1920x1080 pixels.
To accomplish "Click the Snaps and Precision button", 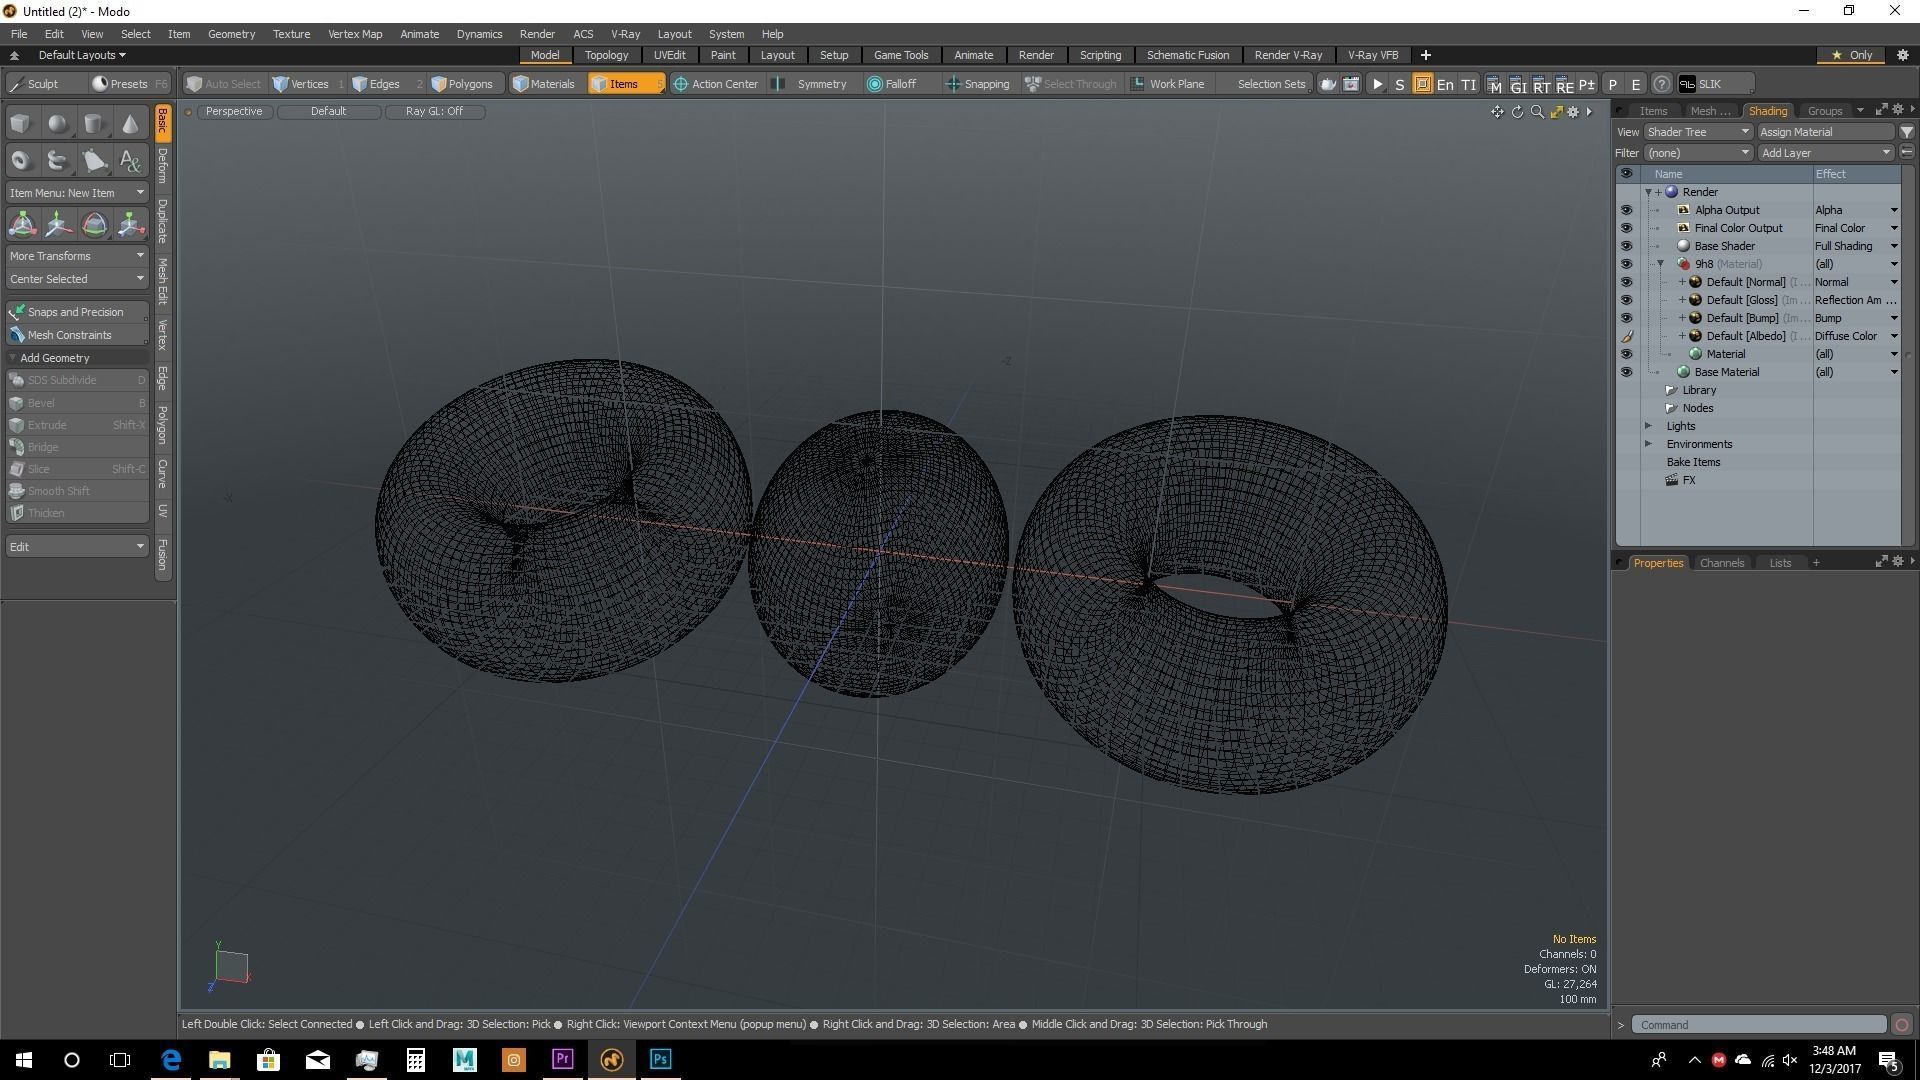I will [x=76, y=312].
